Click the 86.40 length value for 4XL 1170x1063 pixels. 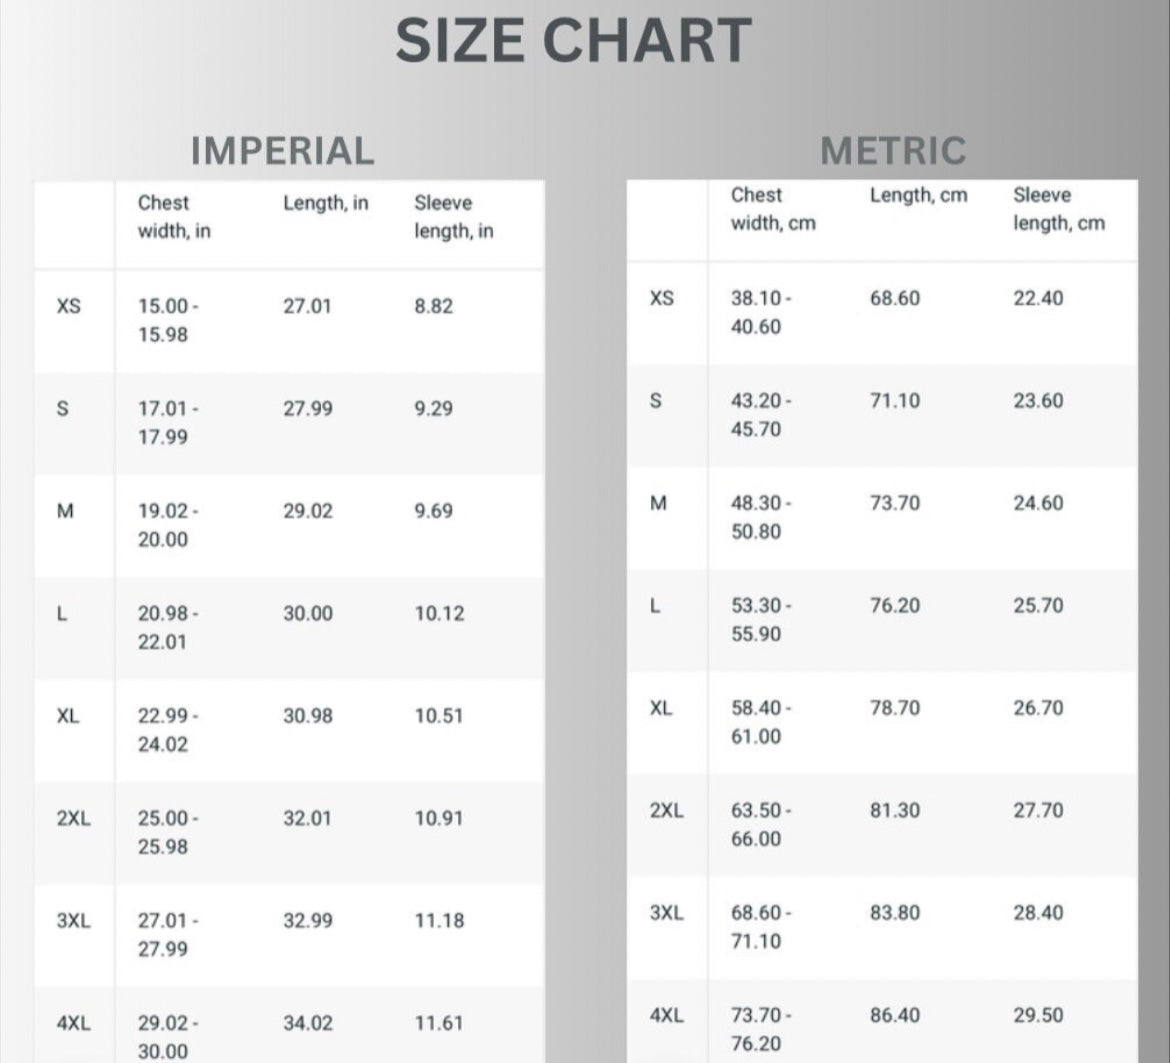(894, 1016)
